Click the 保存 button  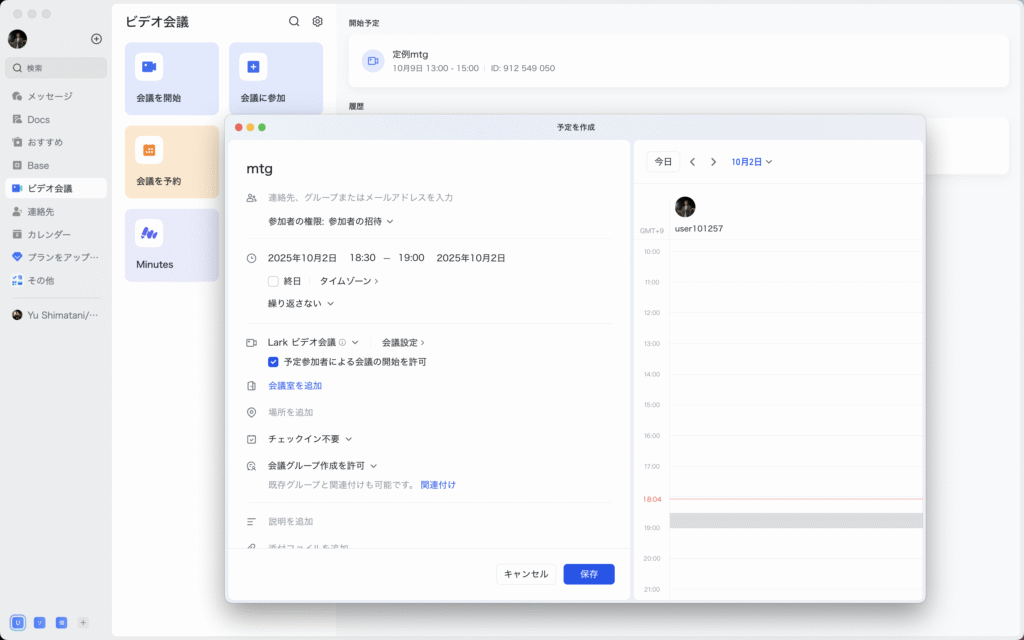pos(588,574)
